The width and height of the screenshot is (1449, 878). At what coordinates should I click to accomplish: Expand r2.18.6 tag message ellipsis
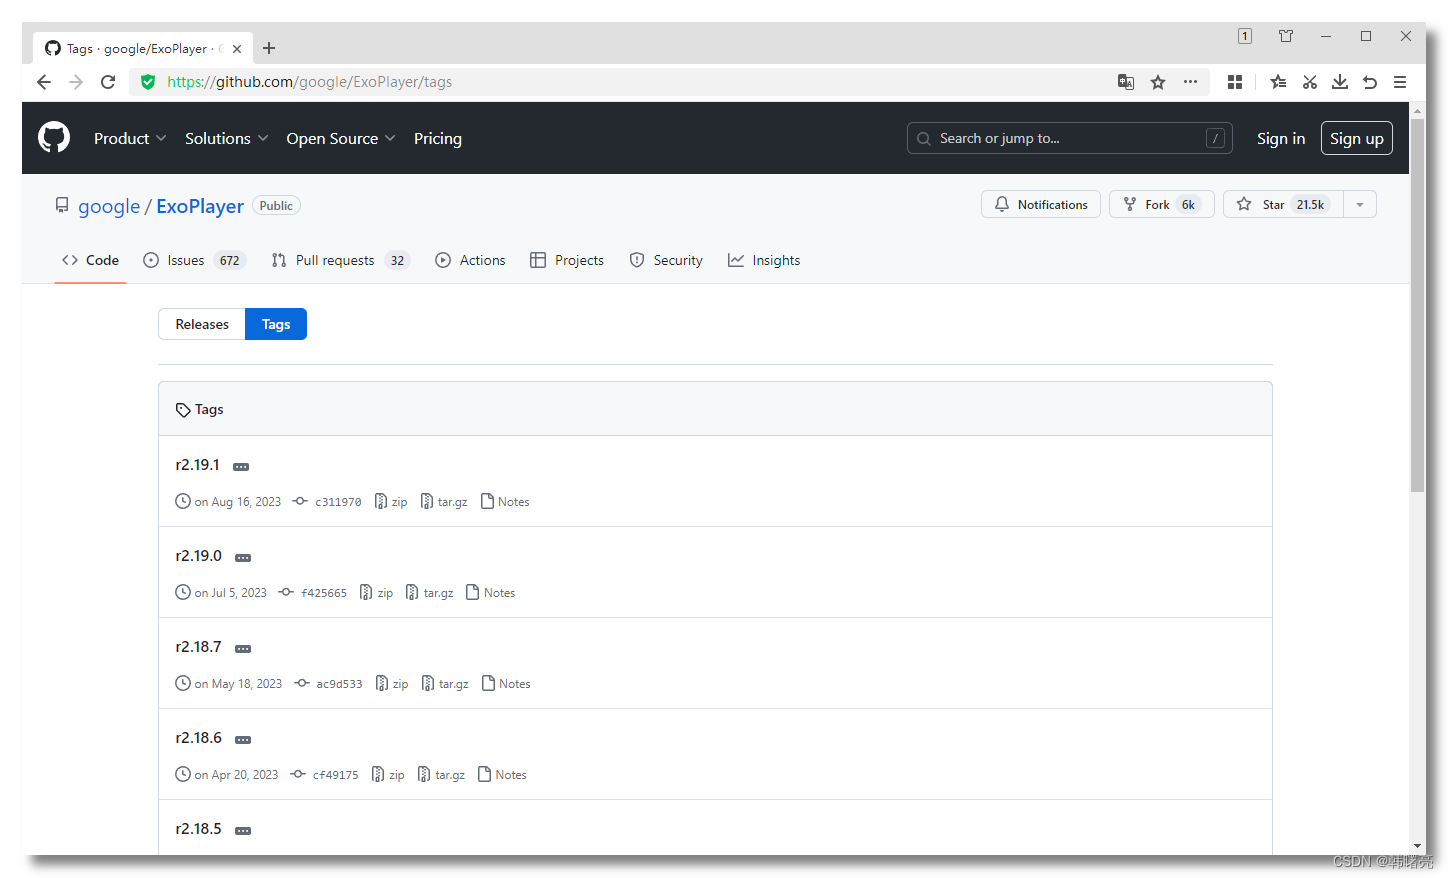point(243,740)
